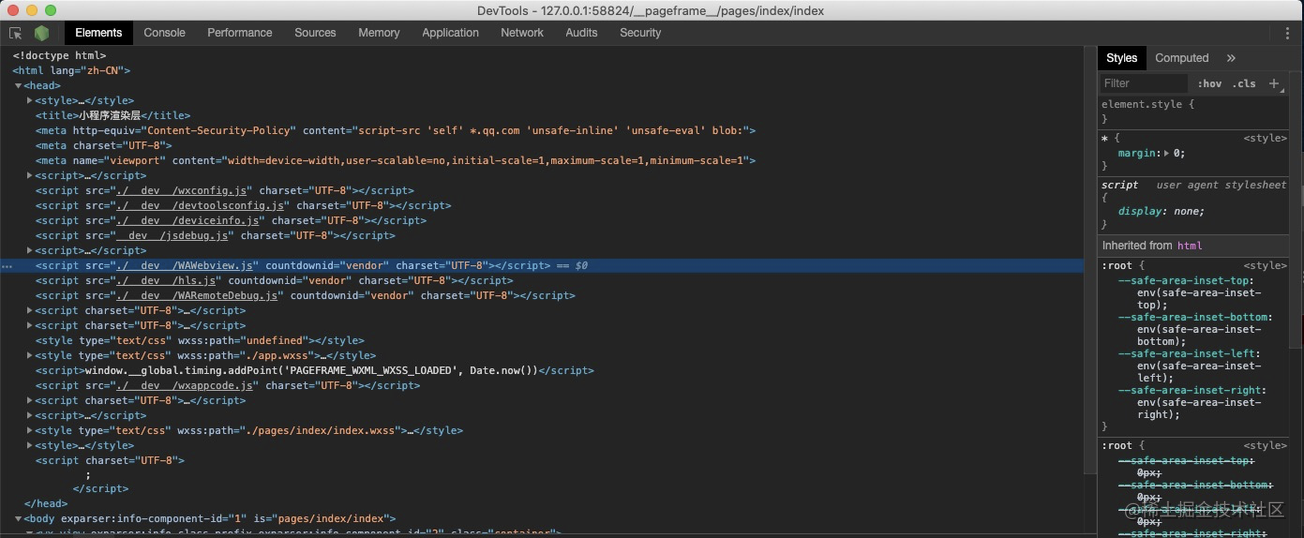Toggle the :hov element state panel
Screen dimensions: 1304x538
click(x=1209, y=84)
